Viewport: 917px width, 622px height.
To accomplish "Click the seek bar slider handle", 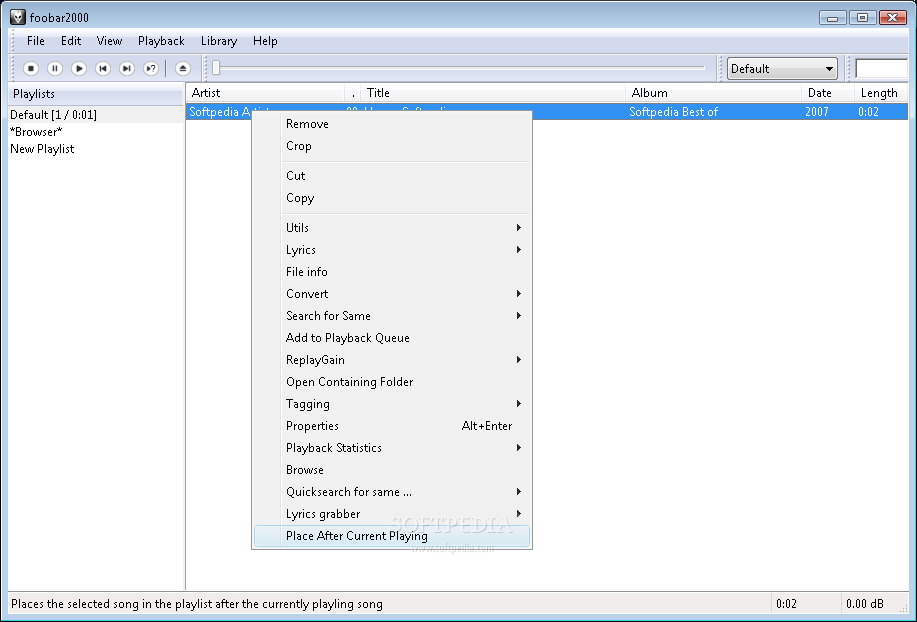I will (x=216, y=68).
